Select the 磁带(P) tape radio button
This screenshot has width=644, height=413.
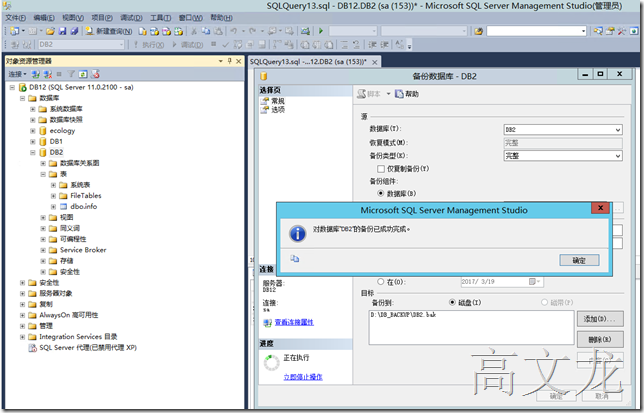545,302
